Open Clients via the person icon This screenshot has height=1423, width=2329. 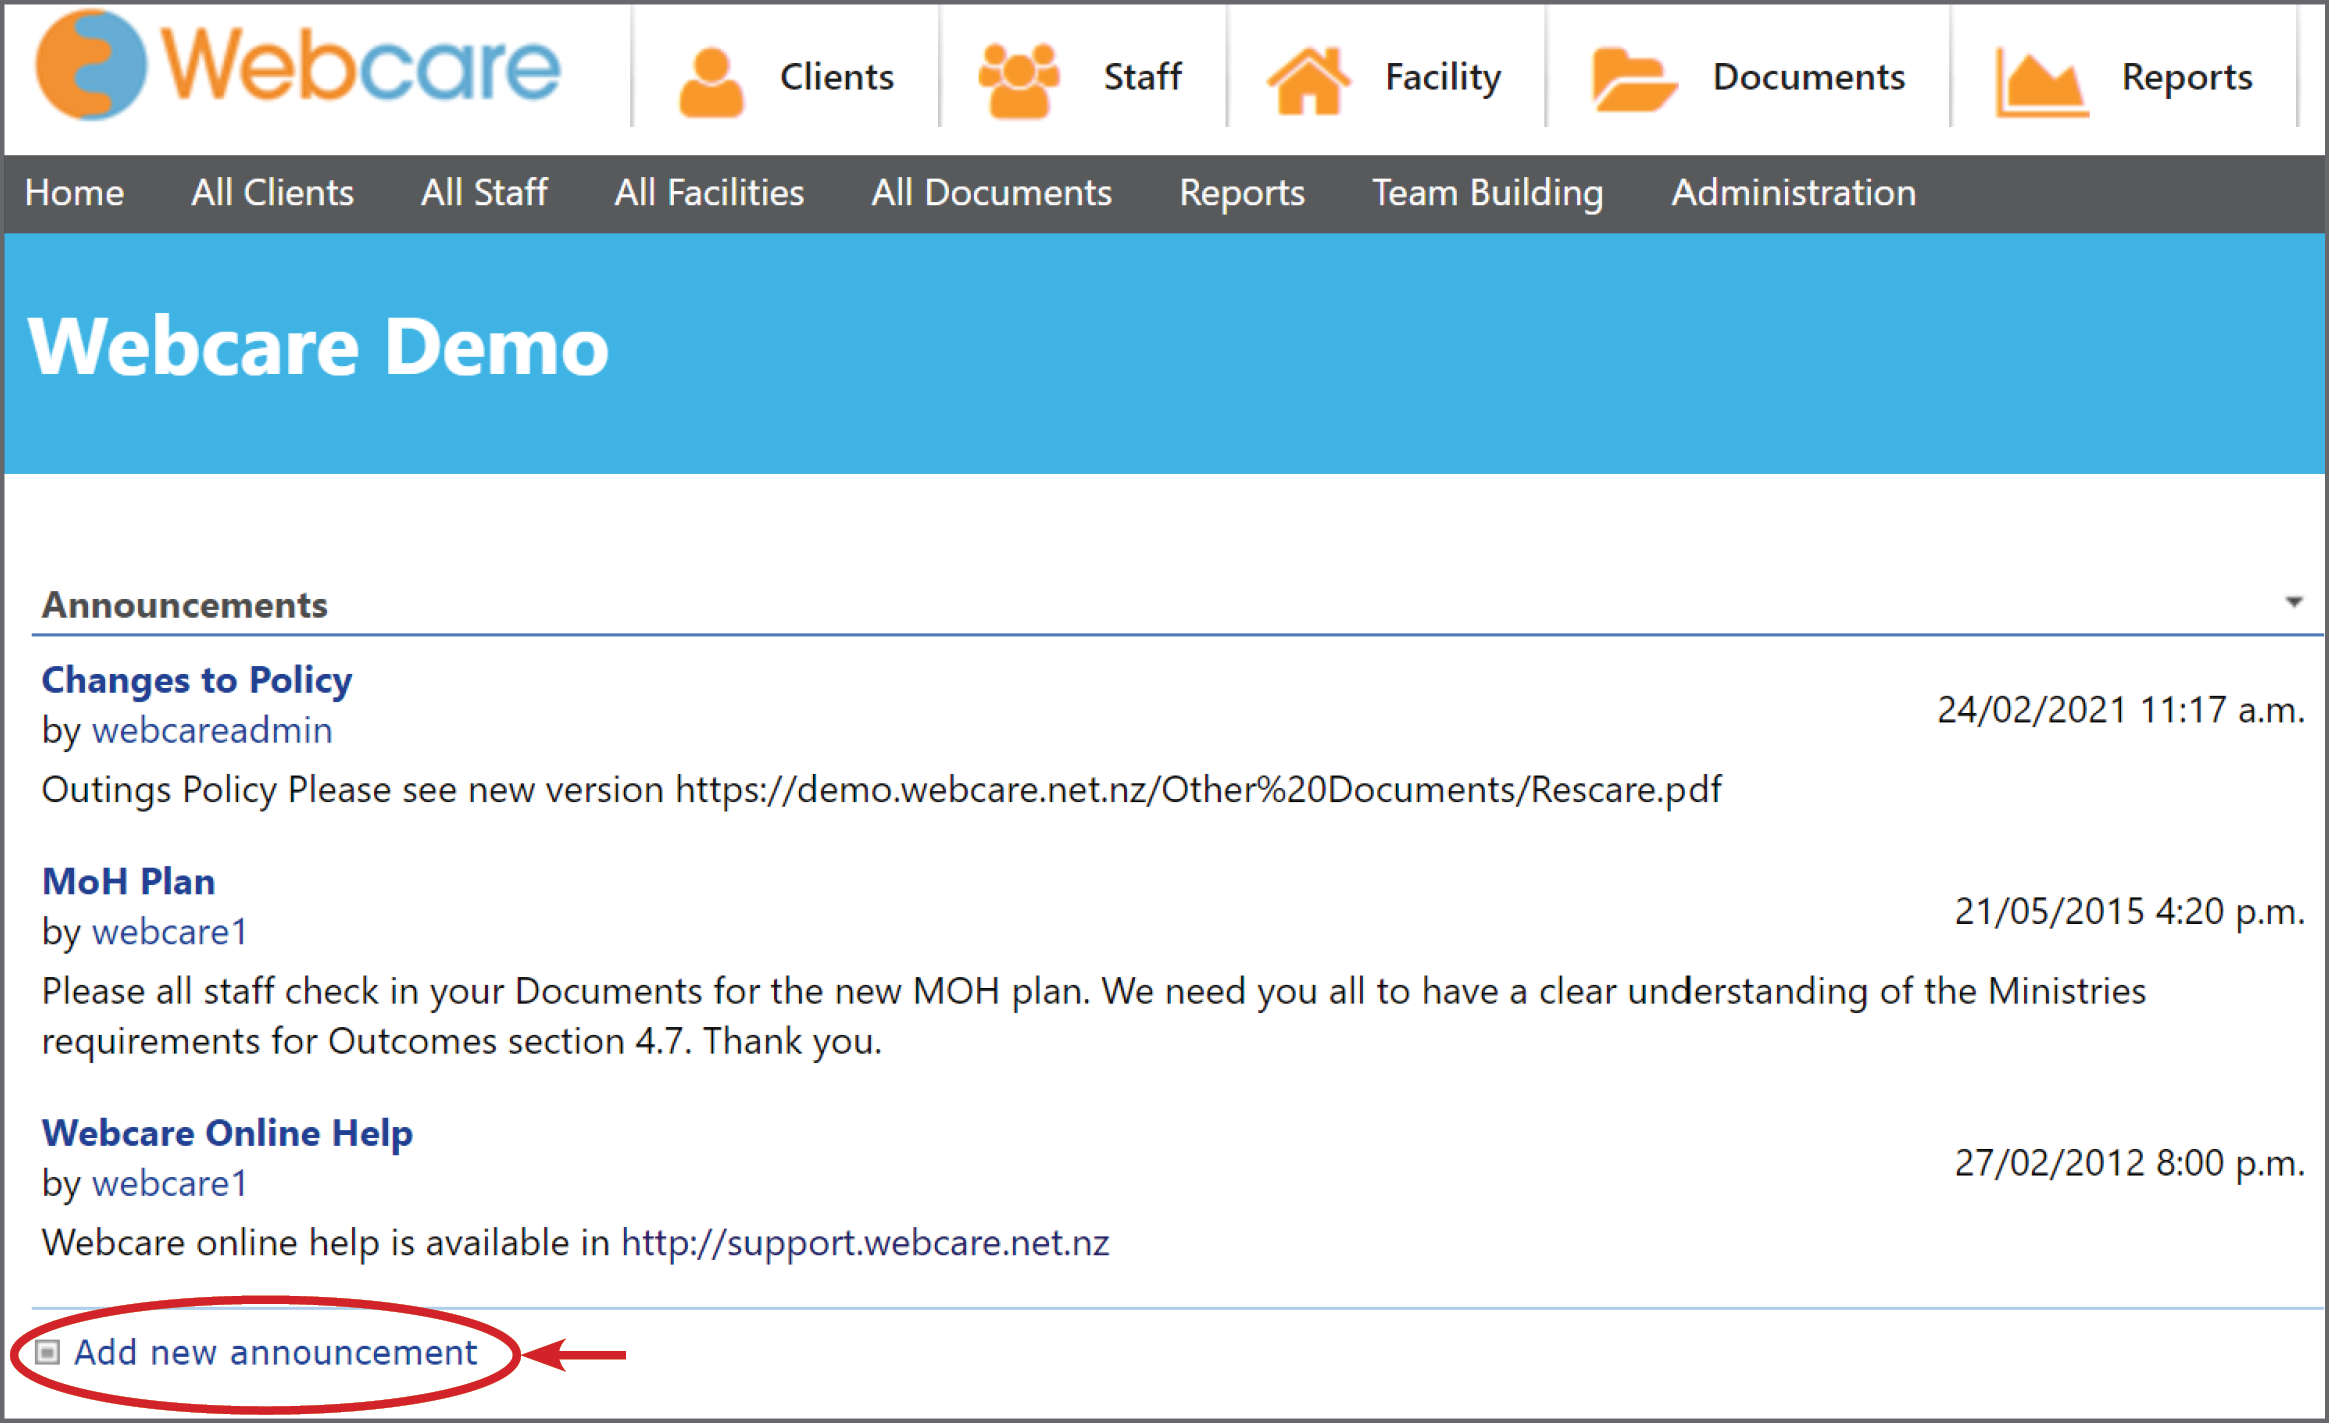point(711,82)
